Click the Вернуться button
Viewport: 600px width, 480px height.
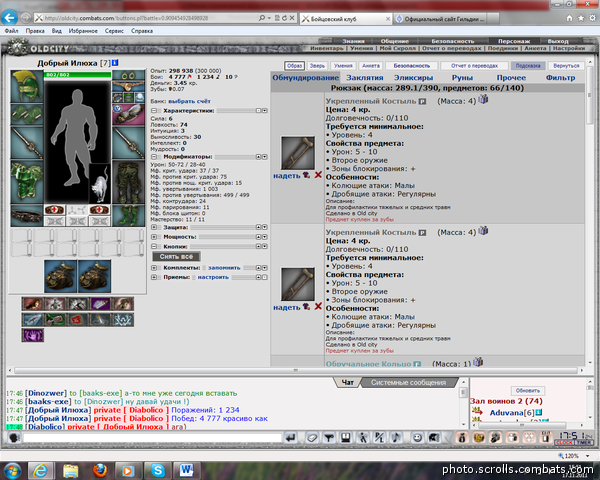tap(566, 66)
